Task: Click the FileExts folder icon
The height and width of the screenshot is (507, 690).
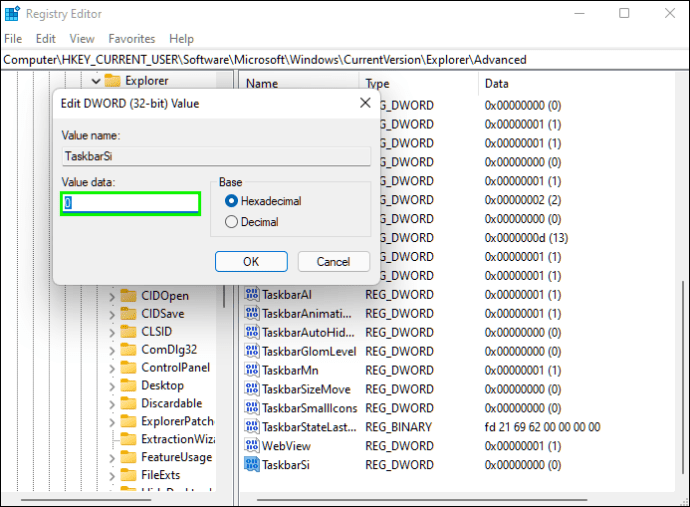Action: click(128, 475)
